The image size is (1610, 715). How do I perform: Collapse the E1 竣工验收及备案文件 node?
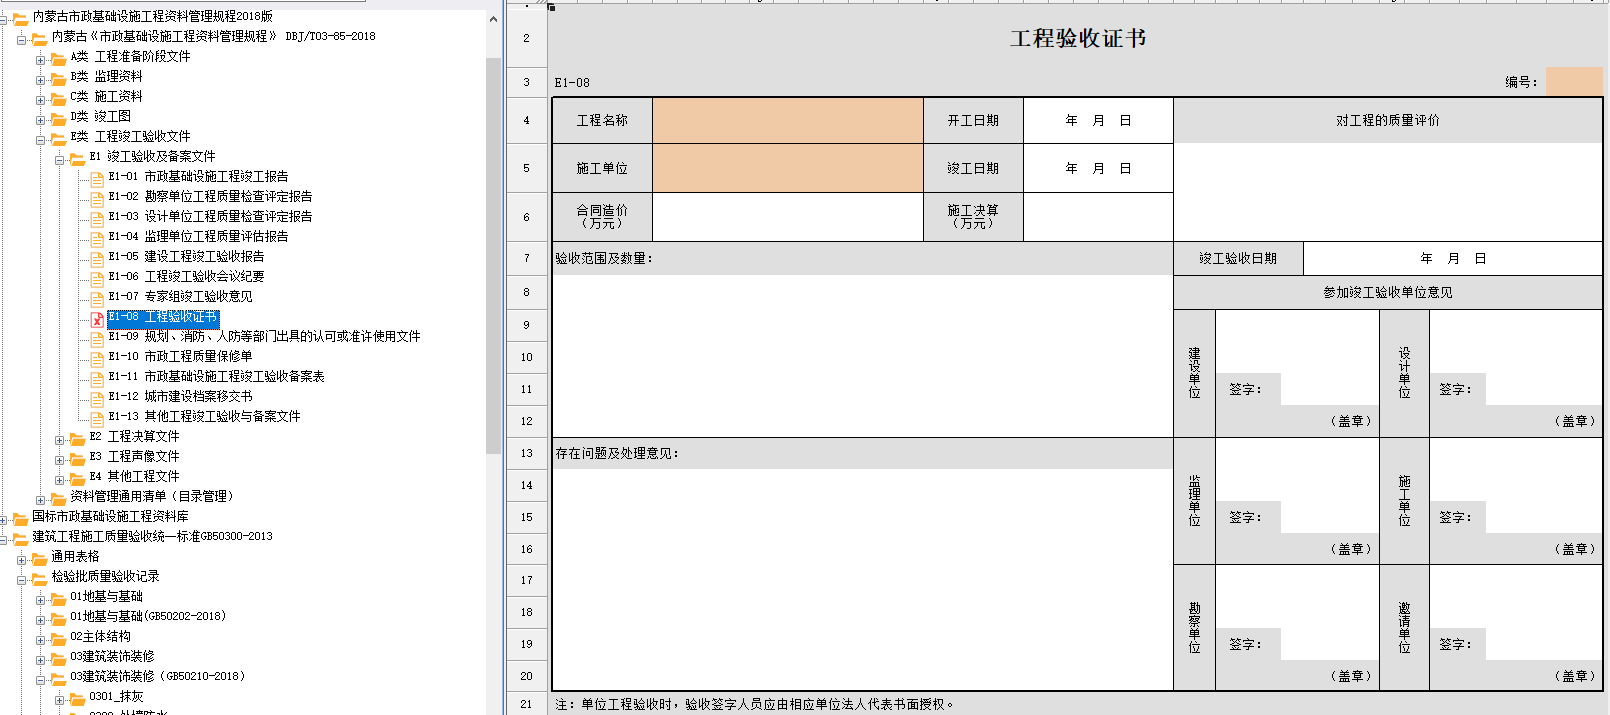pos(60,159)
